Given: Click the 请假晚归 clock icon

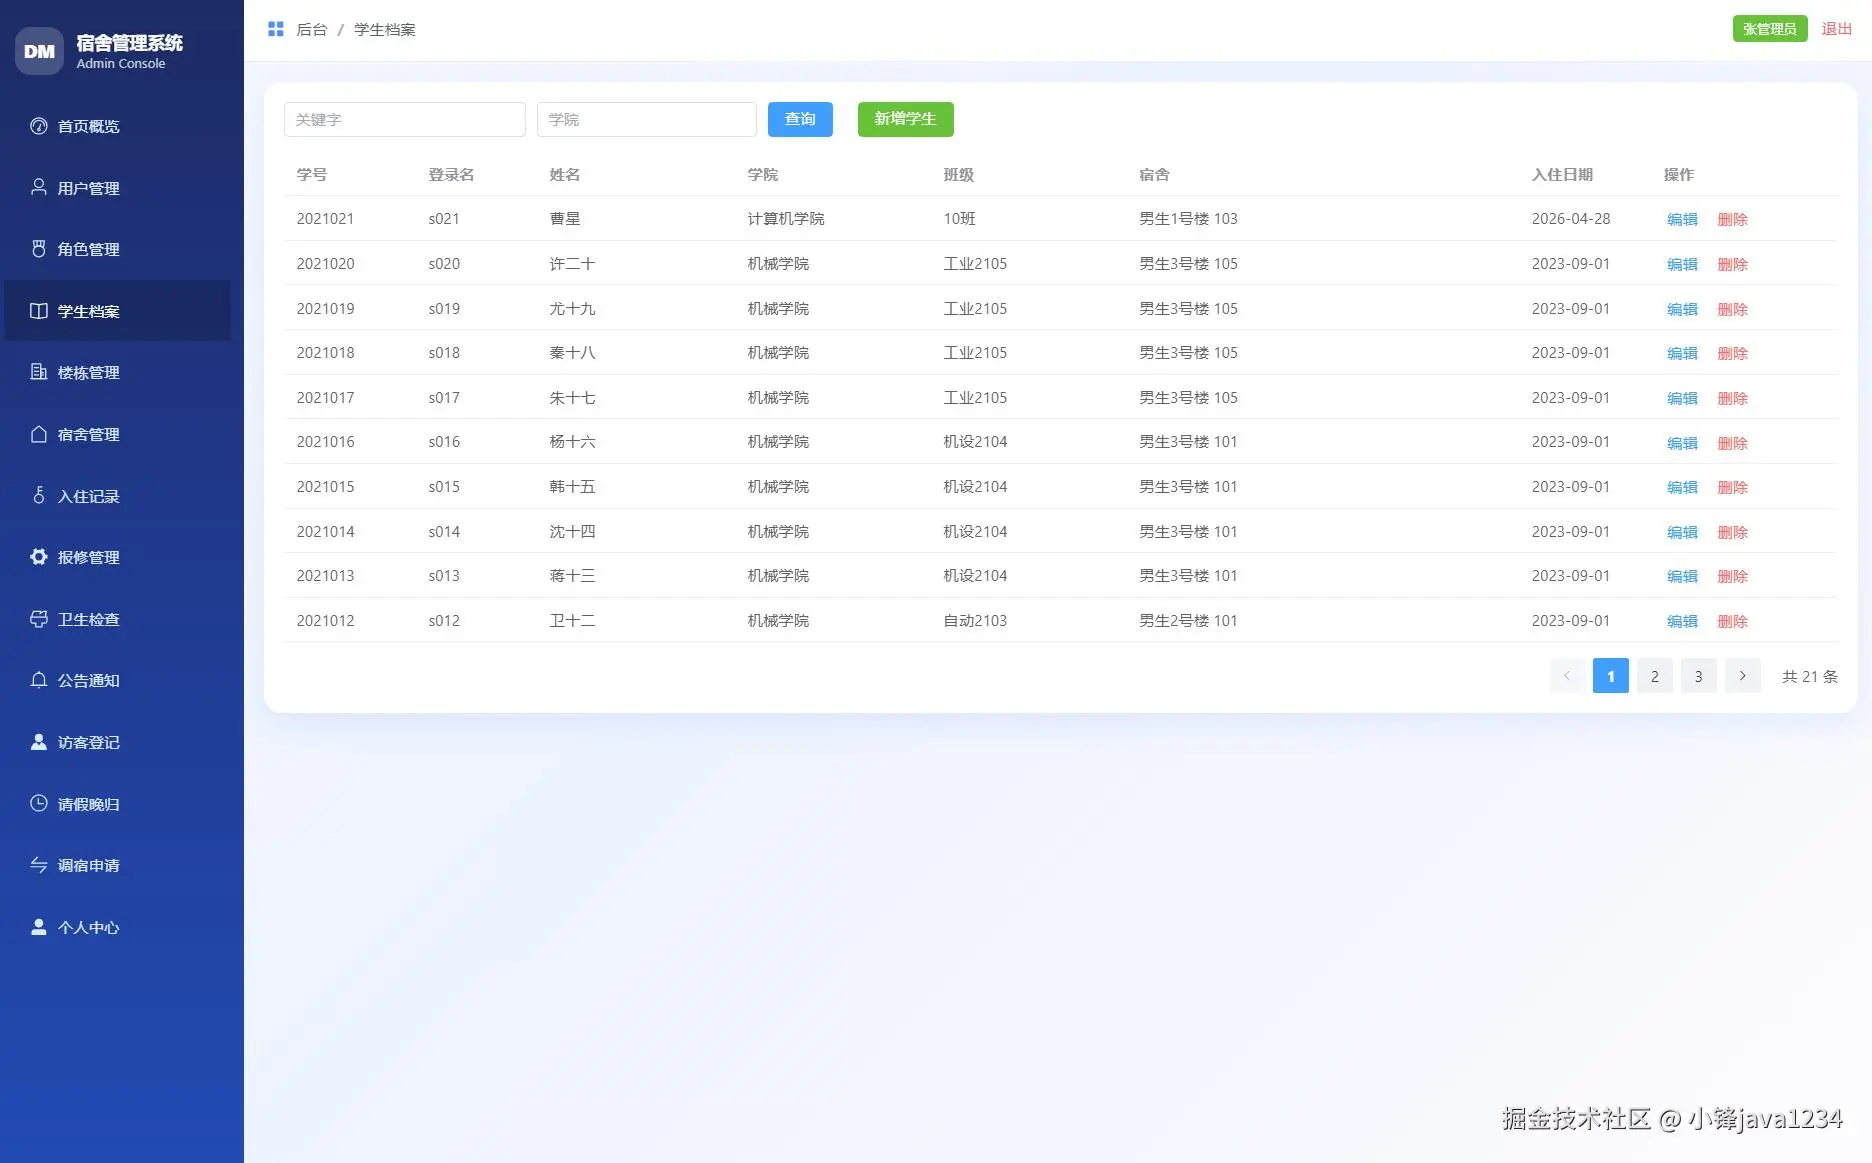Looking at the screenshot, I should coord(39,803).
